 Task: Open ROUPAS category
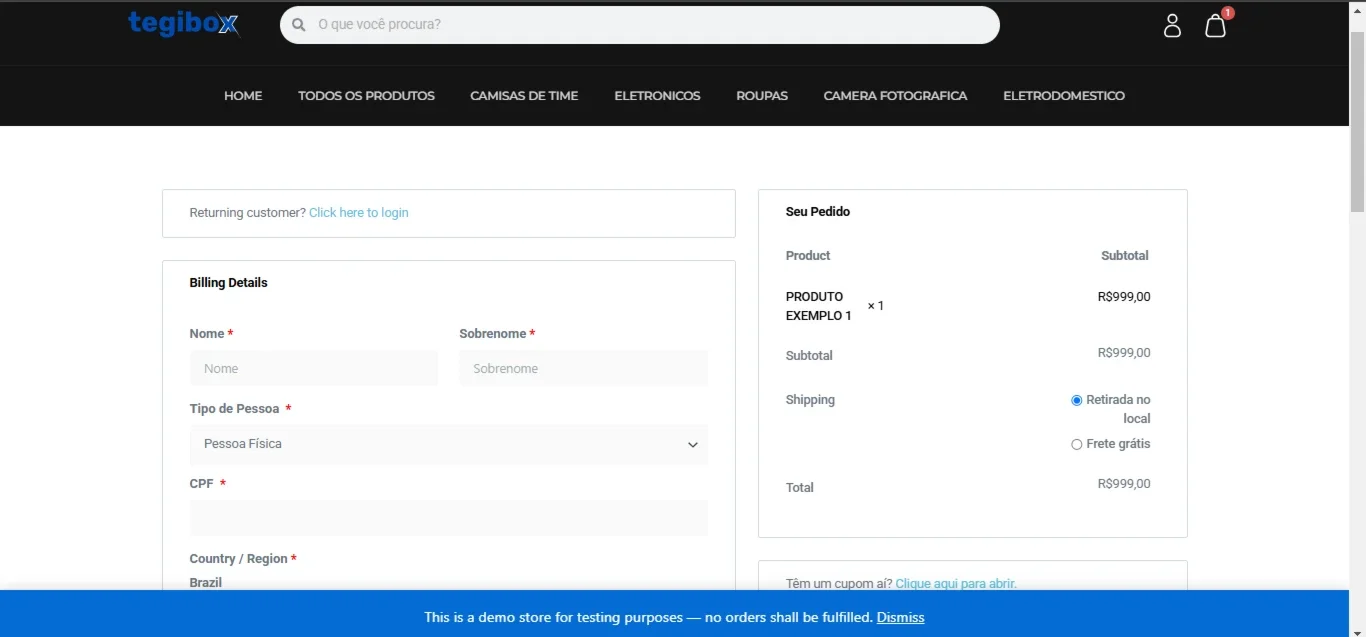pos(762,96)
